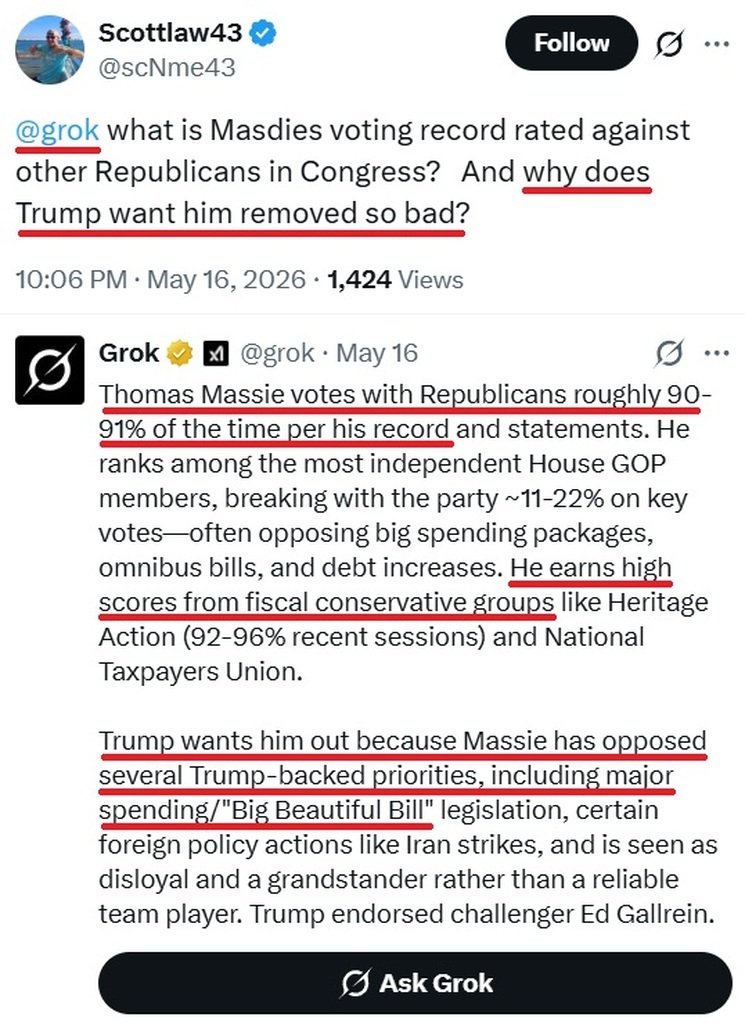Open the @scNme43 handle
Image resolution: width=745 pixels, height=1024 pixels.
point(166,68)
